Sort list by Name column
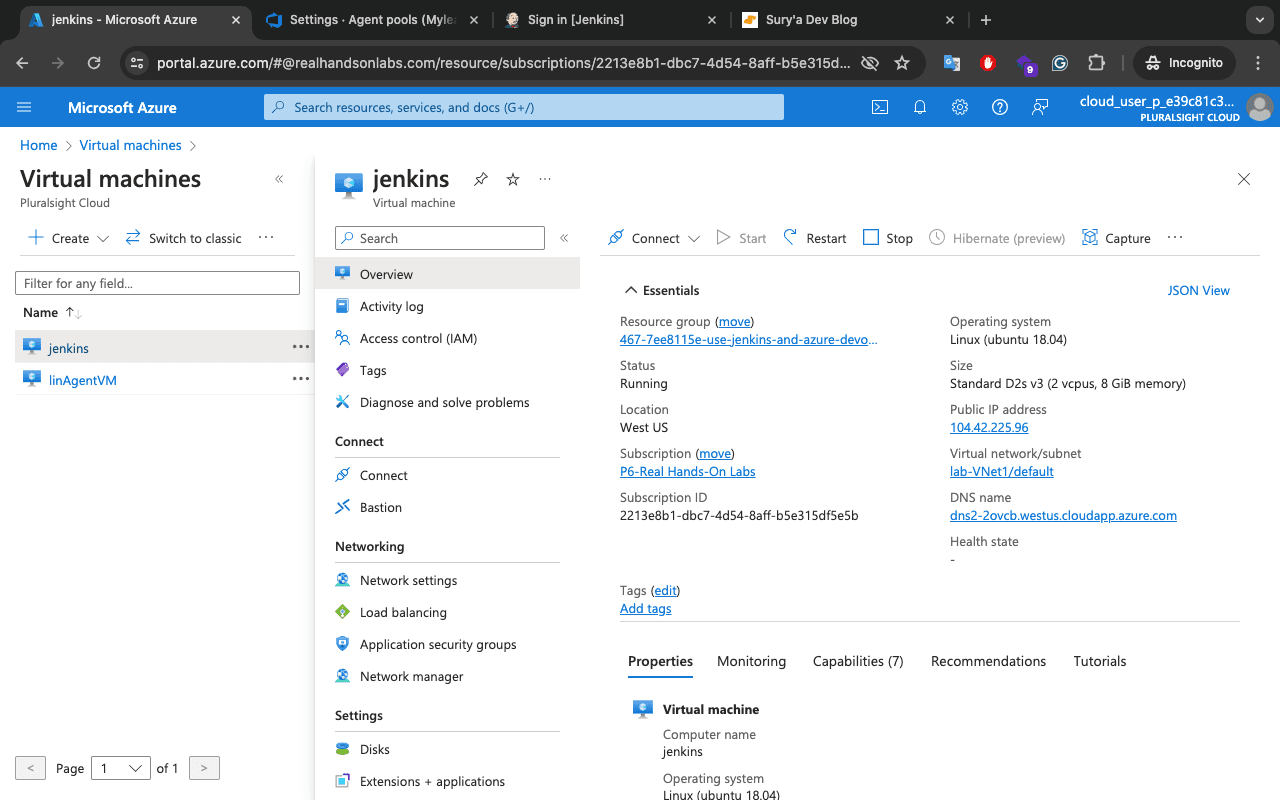Viewport: 1280px width, 800px height. 52,313
